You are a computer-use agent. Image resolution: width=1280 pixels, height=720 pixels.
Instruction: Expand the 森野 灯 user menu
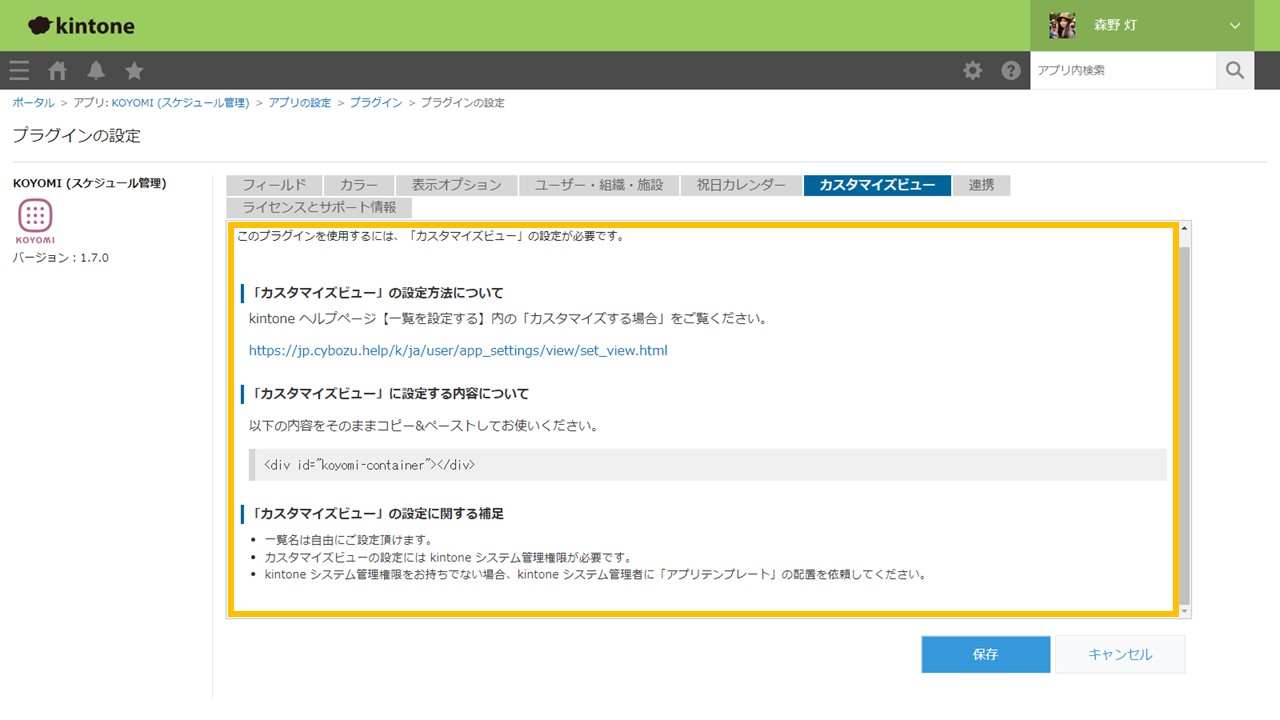tap(1235, 26)
